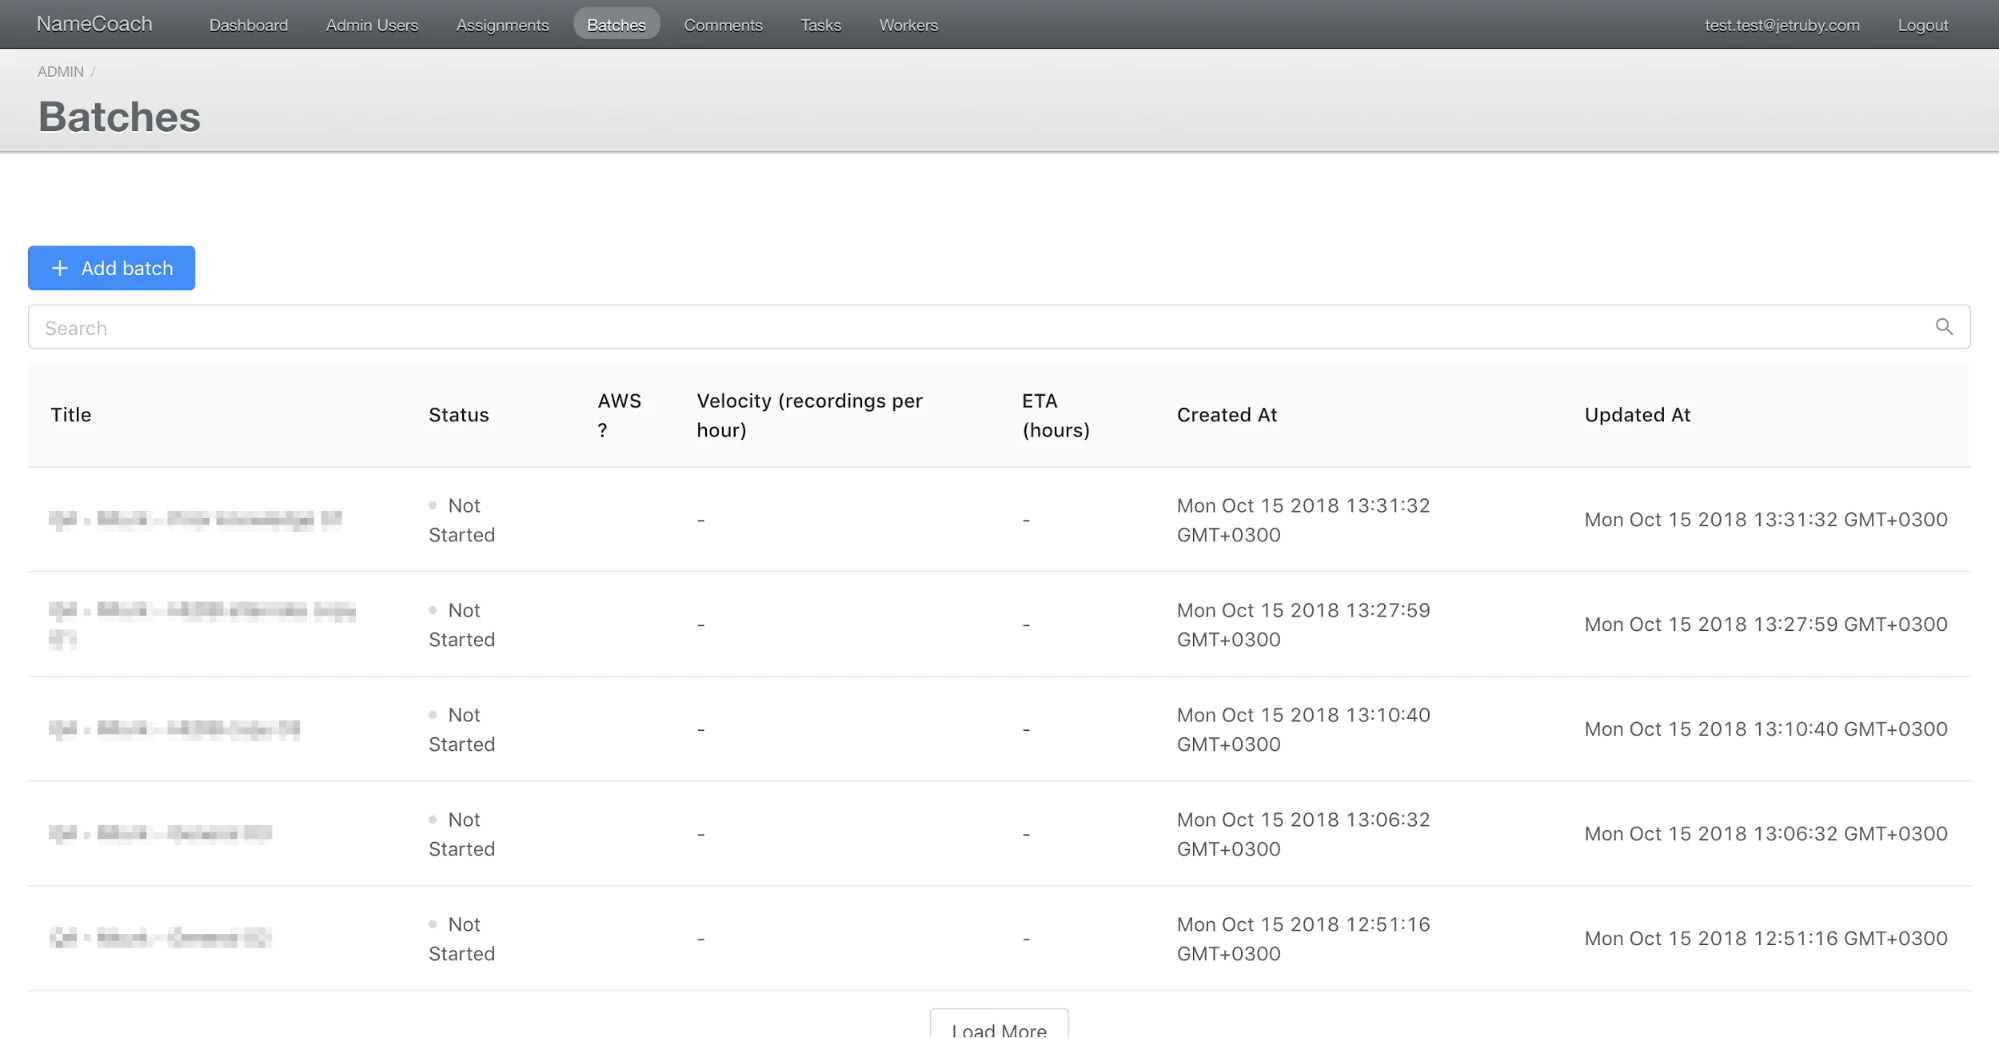This screenshot has height=1039, width=1999.
Task: Select the Batches navigation tab
Action: coord(616,24)
